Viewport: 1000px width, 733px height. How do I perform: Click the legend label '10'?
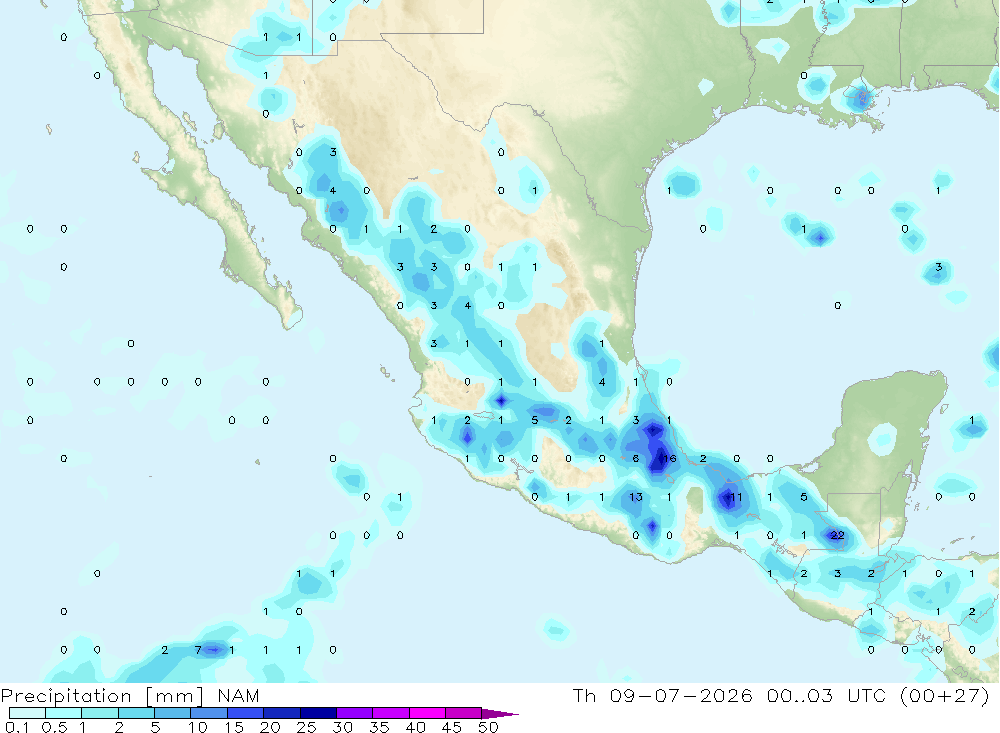198,727
